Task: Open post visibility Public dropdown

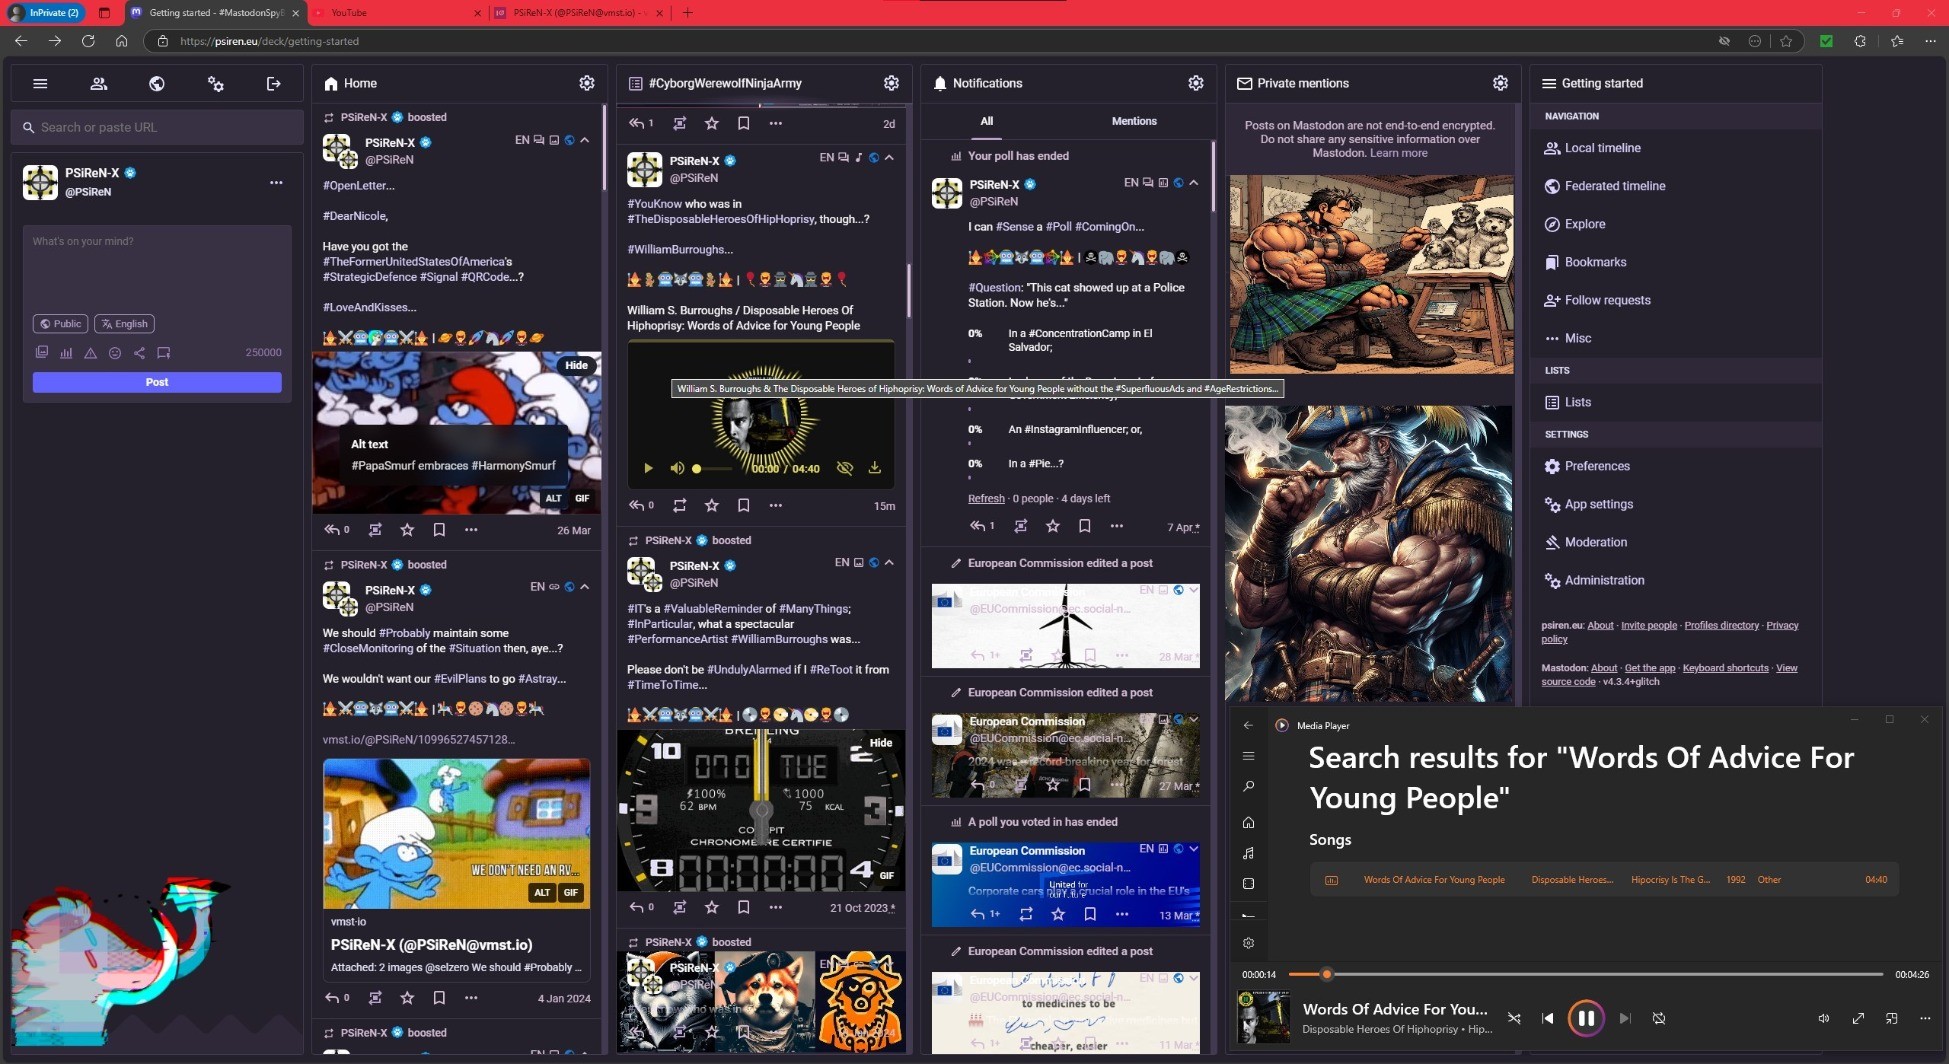Action: (x=60, y=323)
